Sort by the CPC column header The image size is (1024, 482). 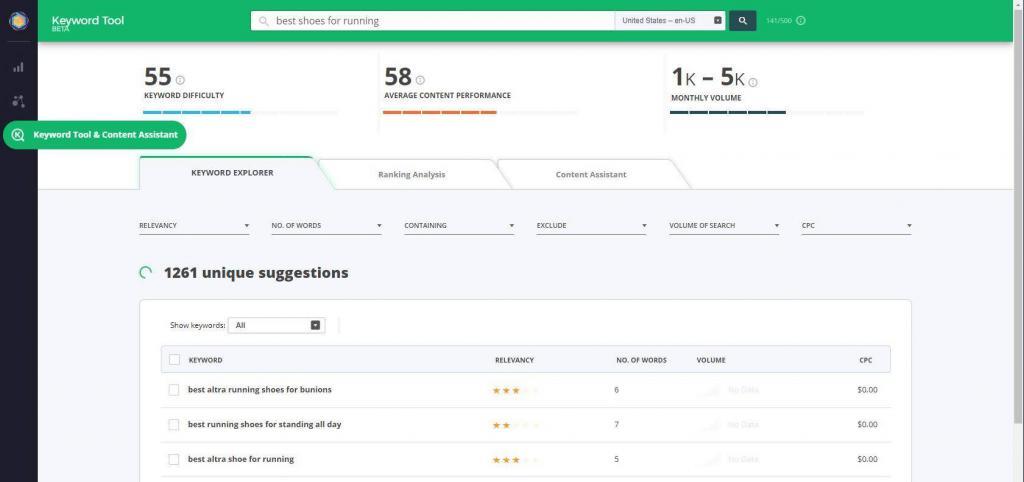pyautogui.click(x=865, y=361)
